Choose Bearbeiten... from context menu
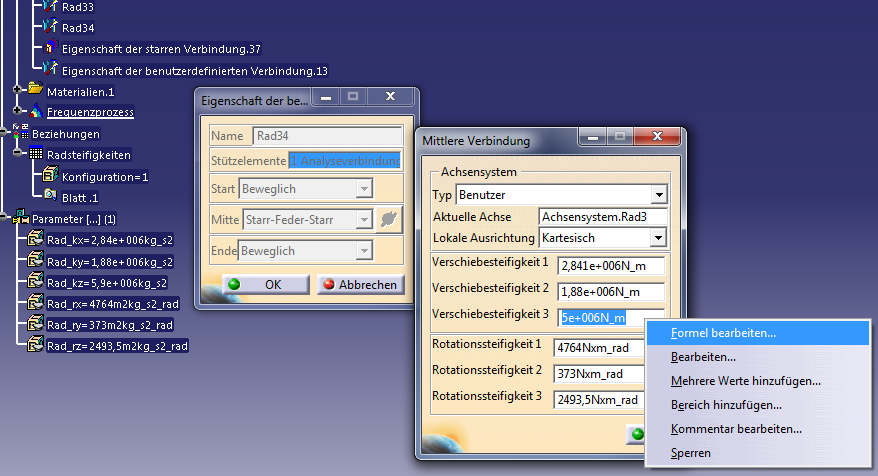This screenshot has width=878, height=476. 758,357
